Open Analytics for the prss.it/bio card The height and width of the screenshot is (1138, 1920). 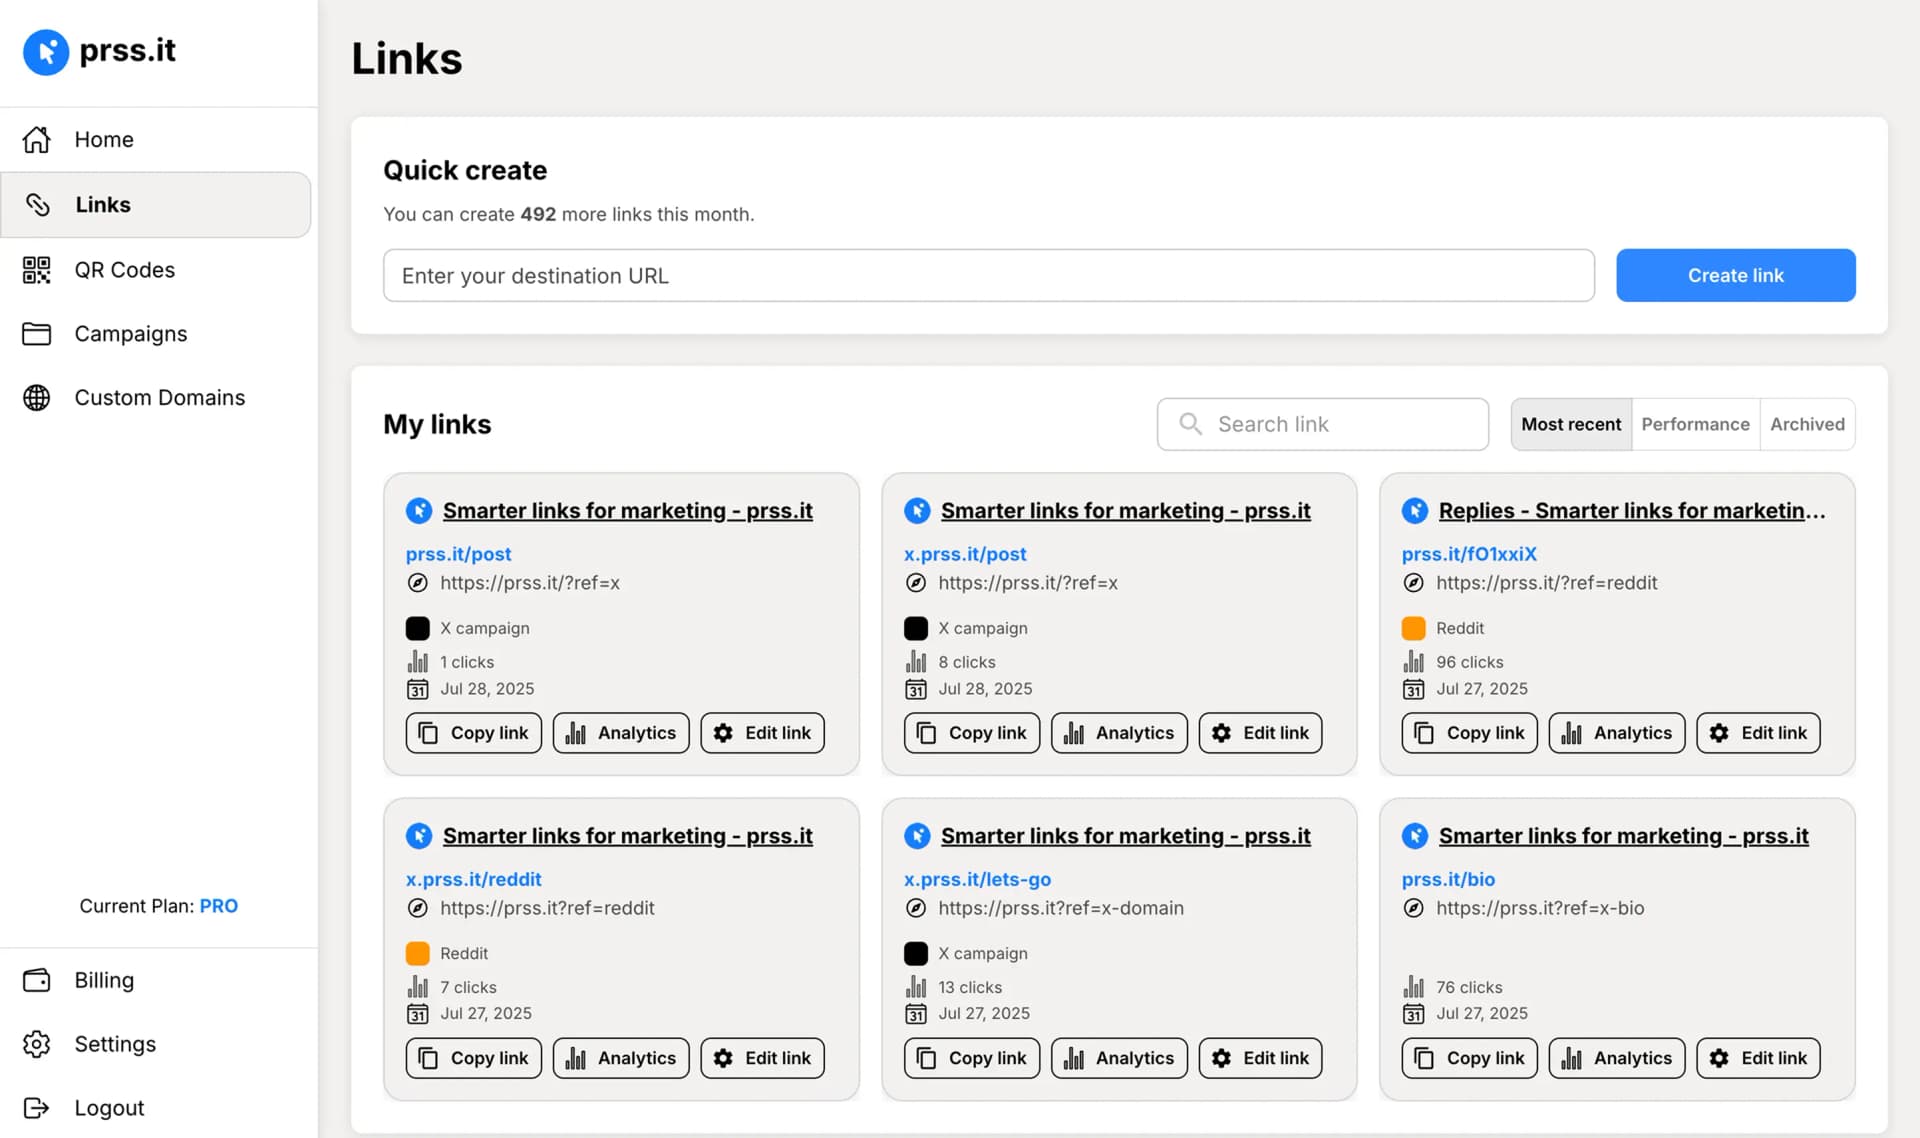point(1616,1059)
